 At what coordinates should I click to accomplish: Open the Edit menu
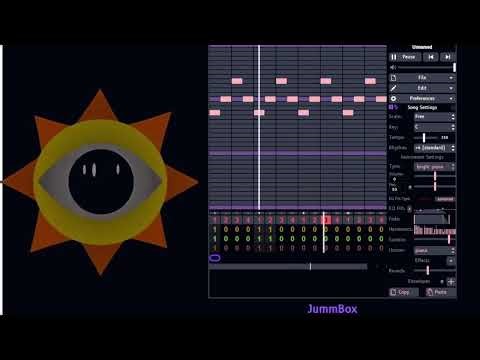[x=422, y=88]
